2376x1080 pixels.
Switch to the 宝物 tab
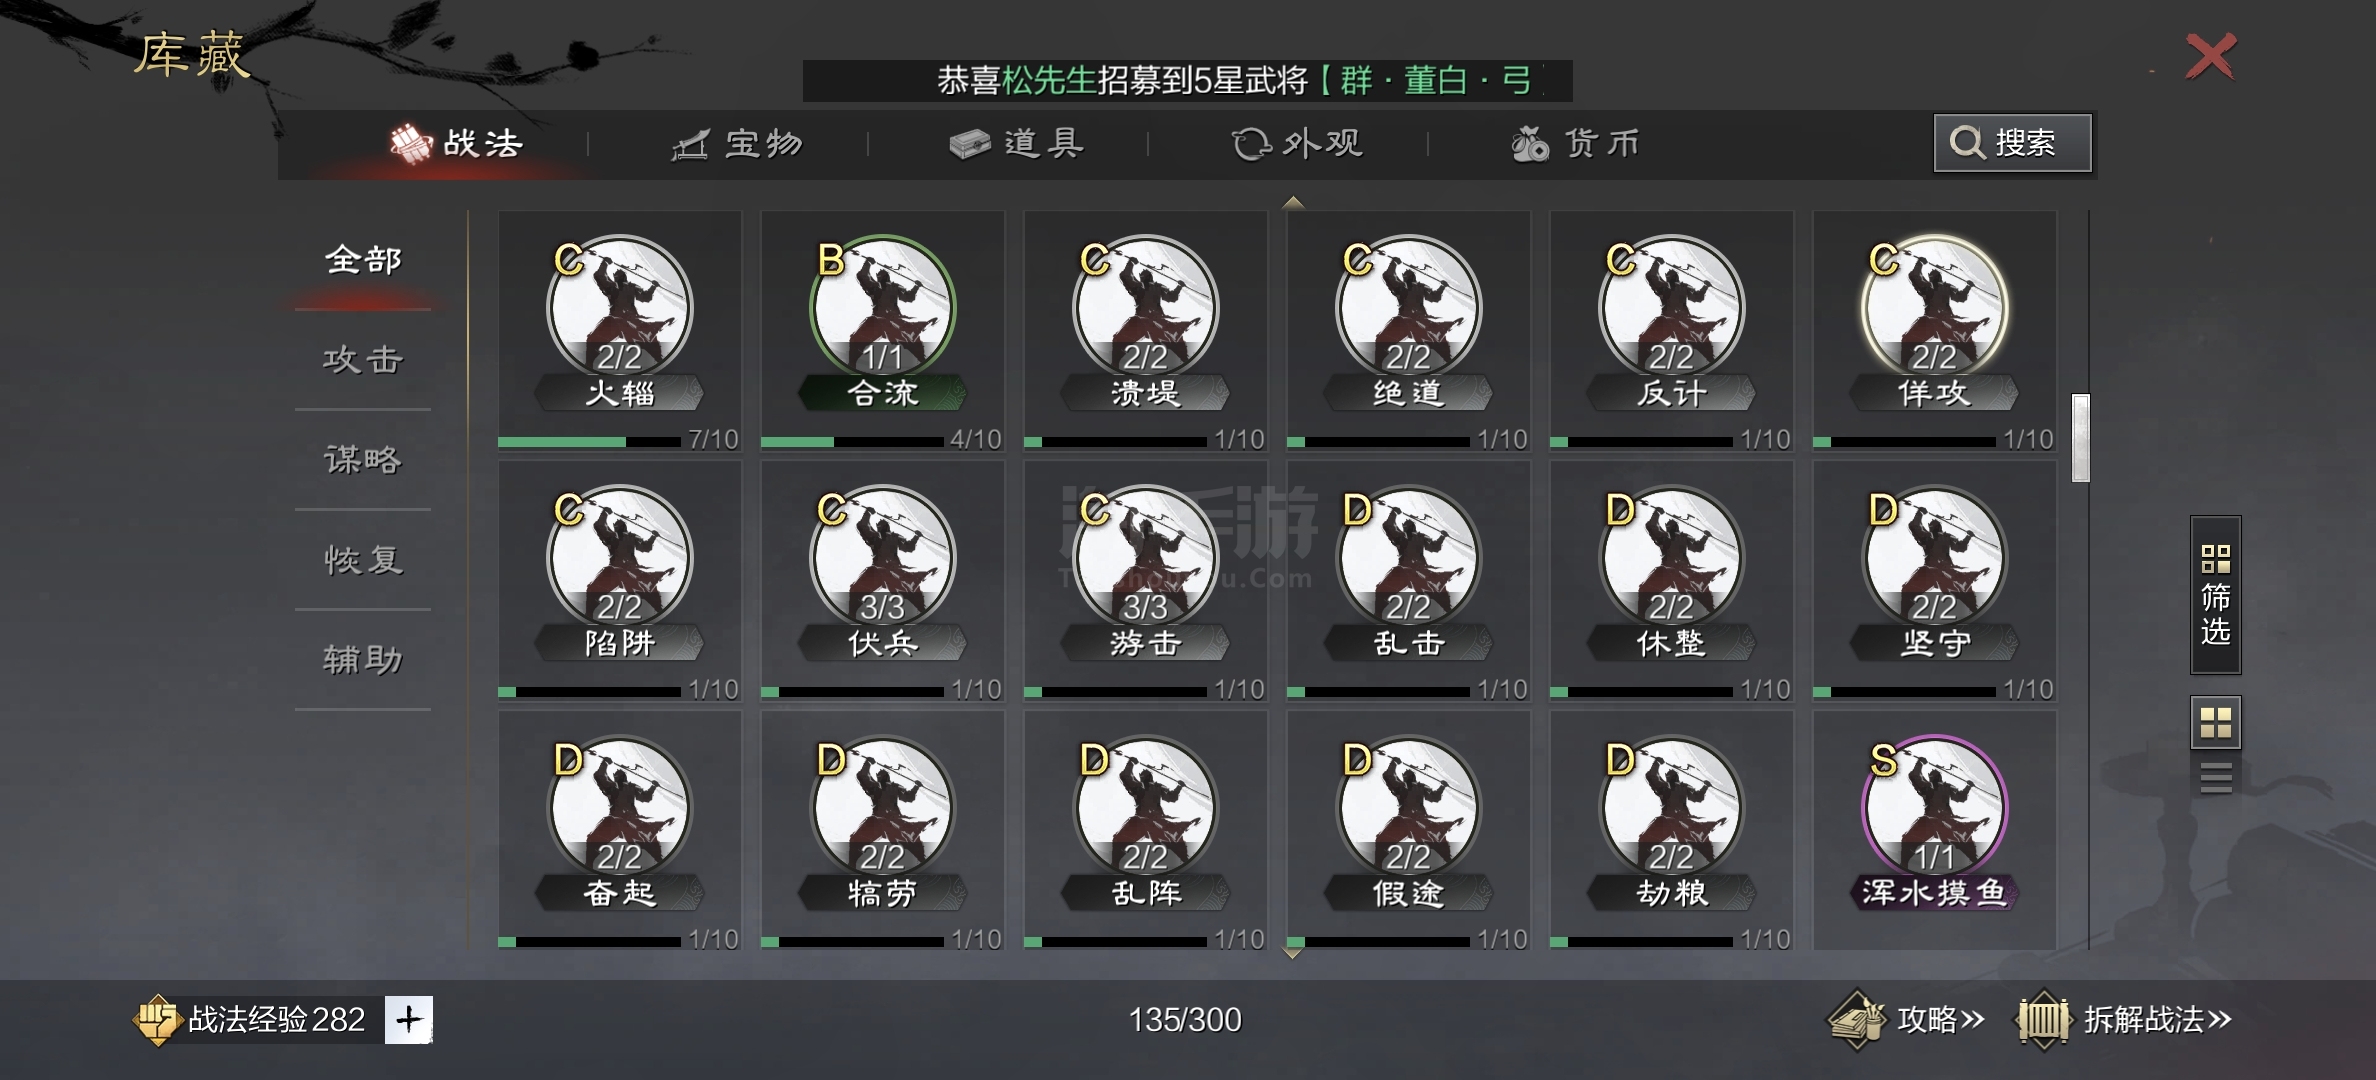click(x=736, y=144)
